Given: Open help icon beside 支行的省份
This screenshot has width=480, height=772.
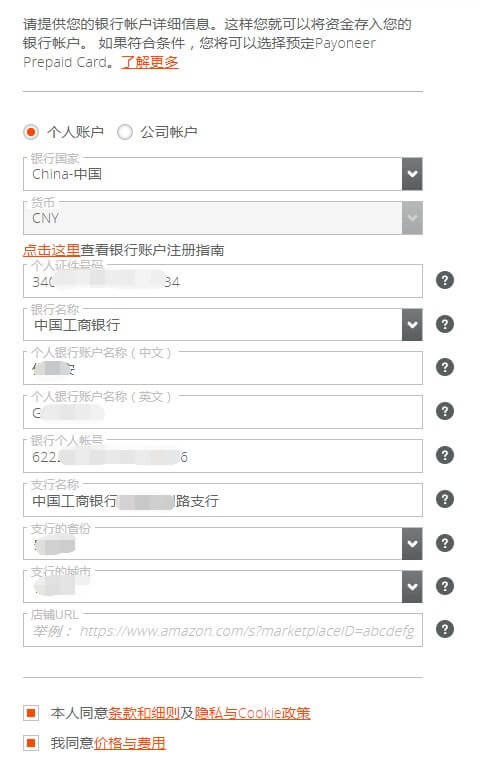Looking at the screenshot, I should point(445,543).
